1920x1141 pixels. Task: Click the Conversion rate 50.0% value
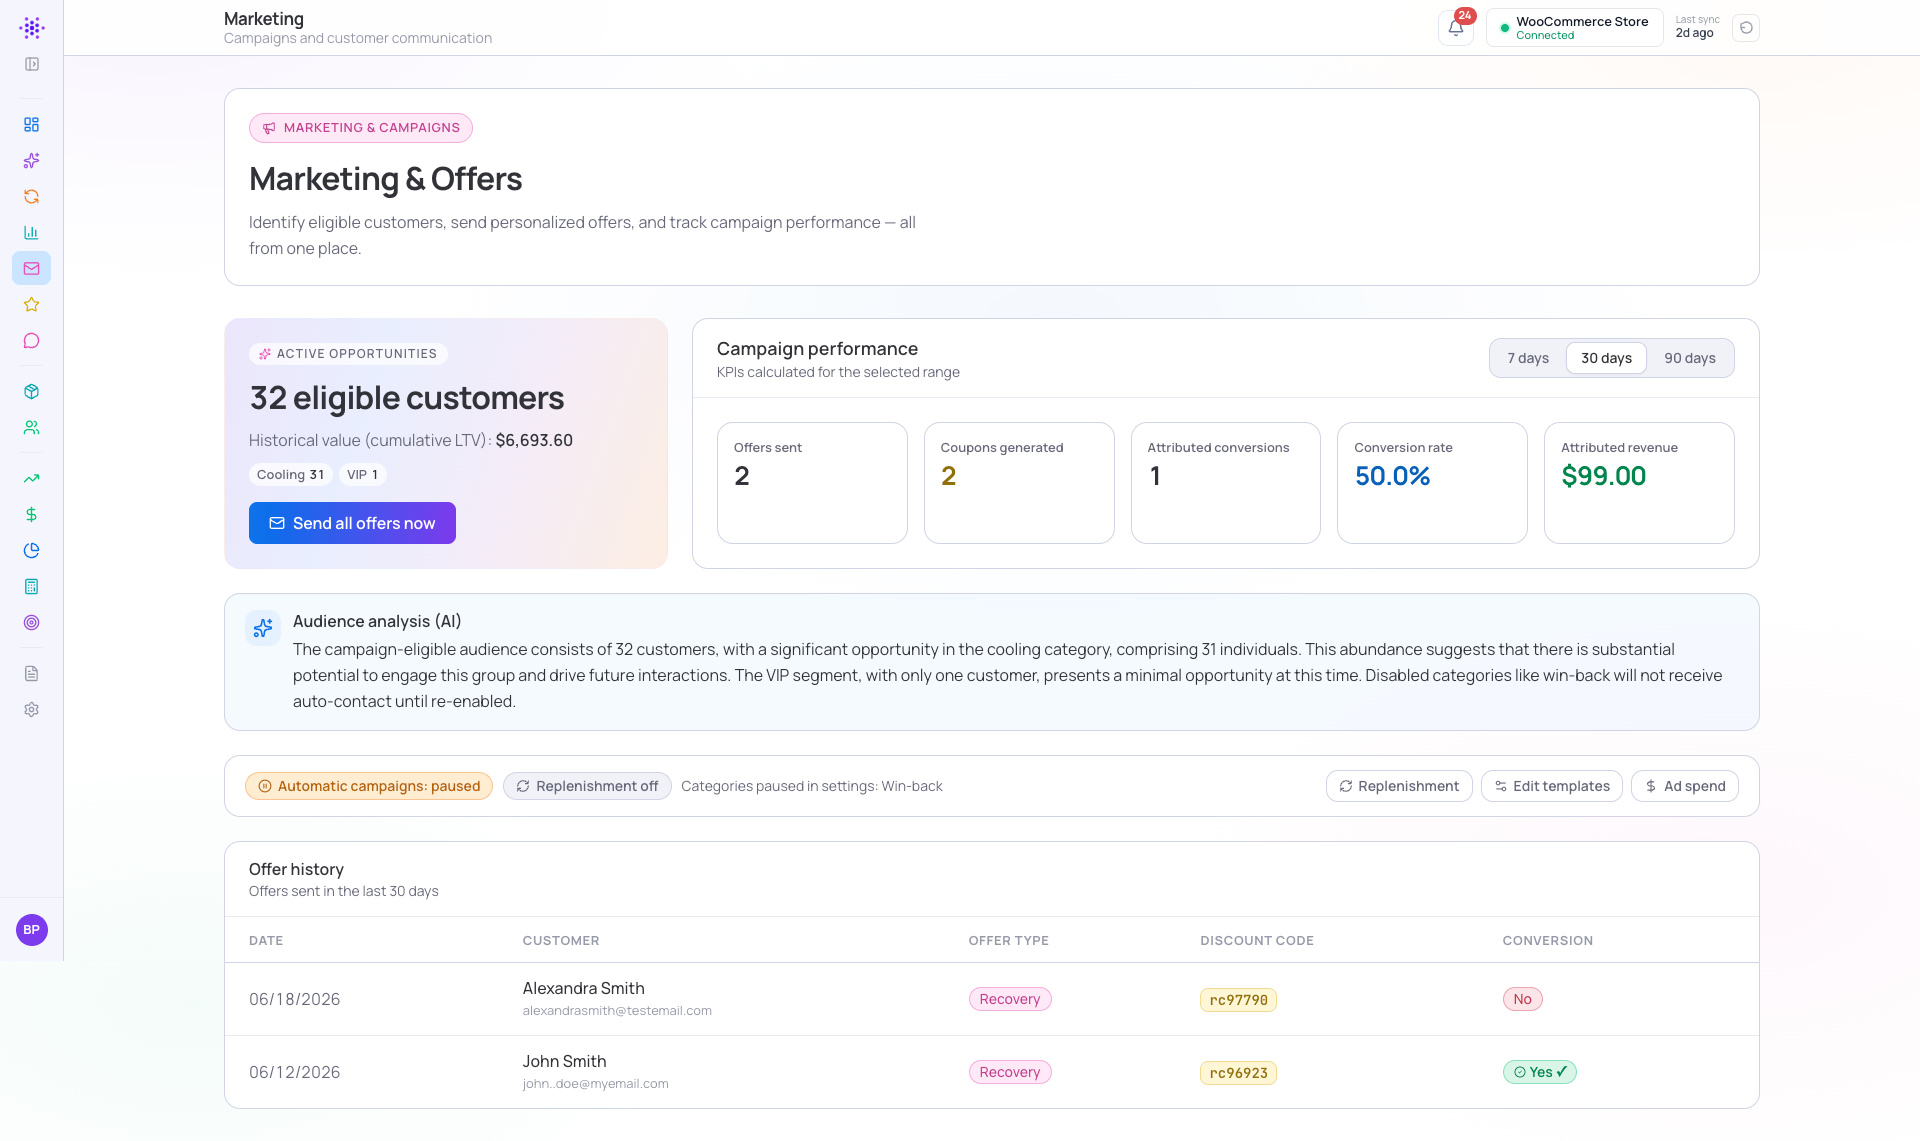click(1392, 476)
